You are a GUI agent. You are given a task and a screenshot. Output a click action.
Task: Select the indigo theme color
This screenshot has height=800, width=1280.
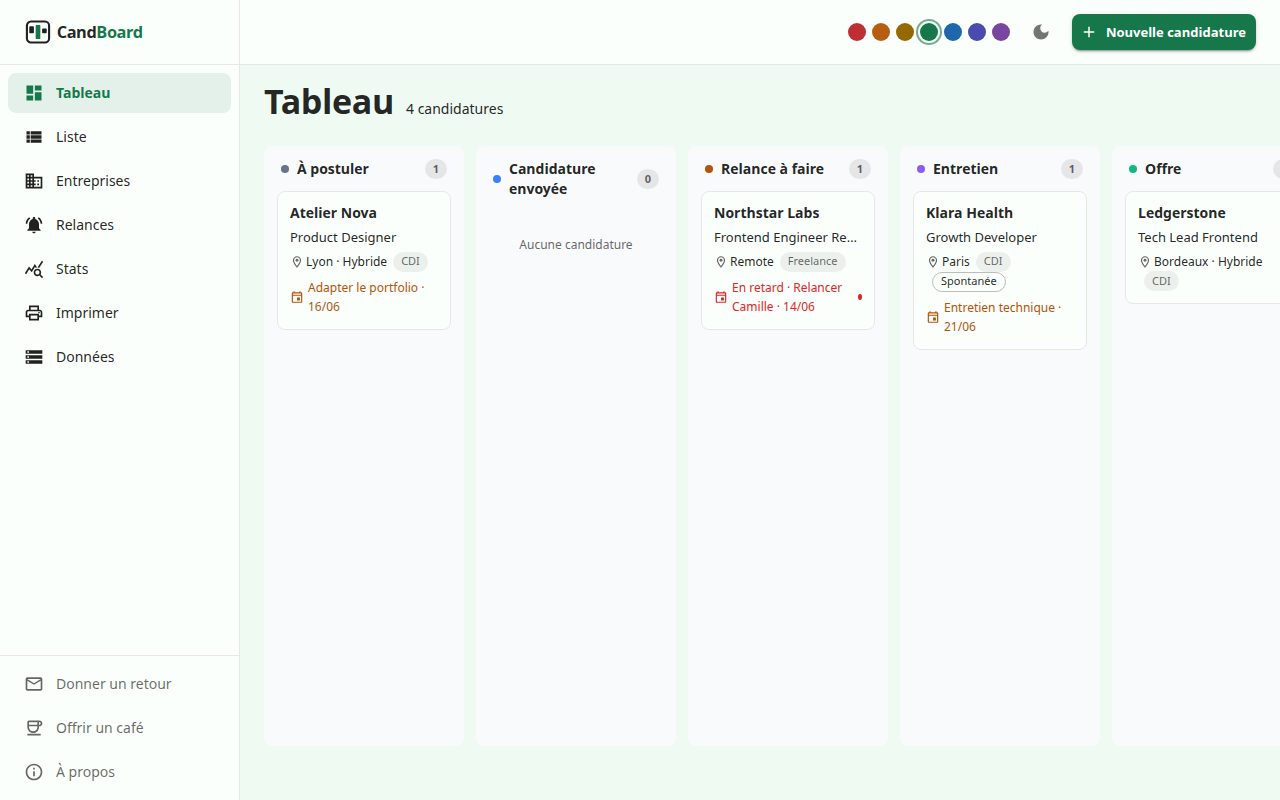[x=977, y=32]
